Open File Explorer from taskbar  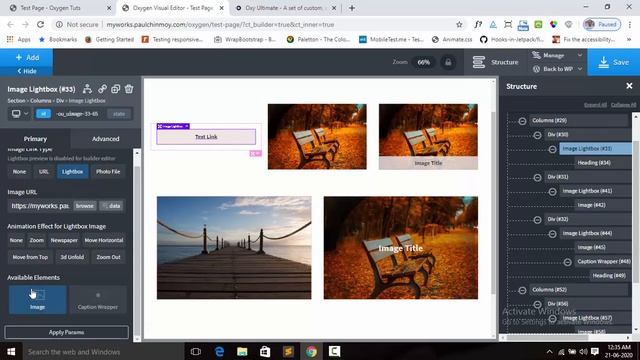click(242, 351)
